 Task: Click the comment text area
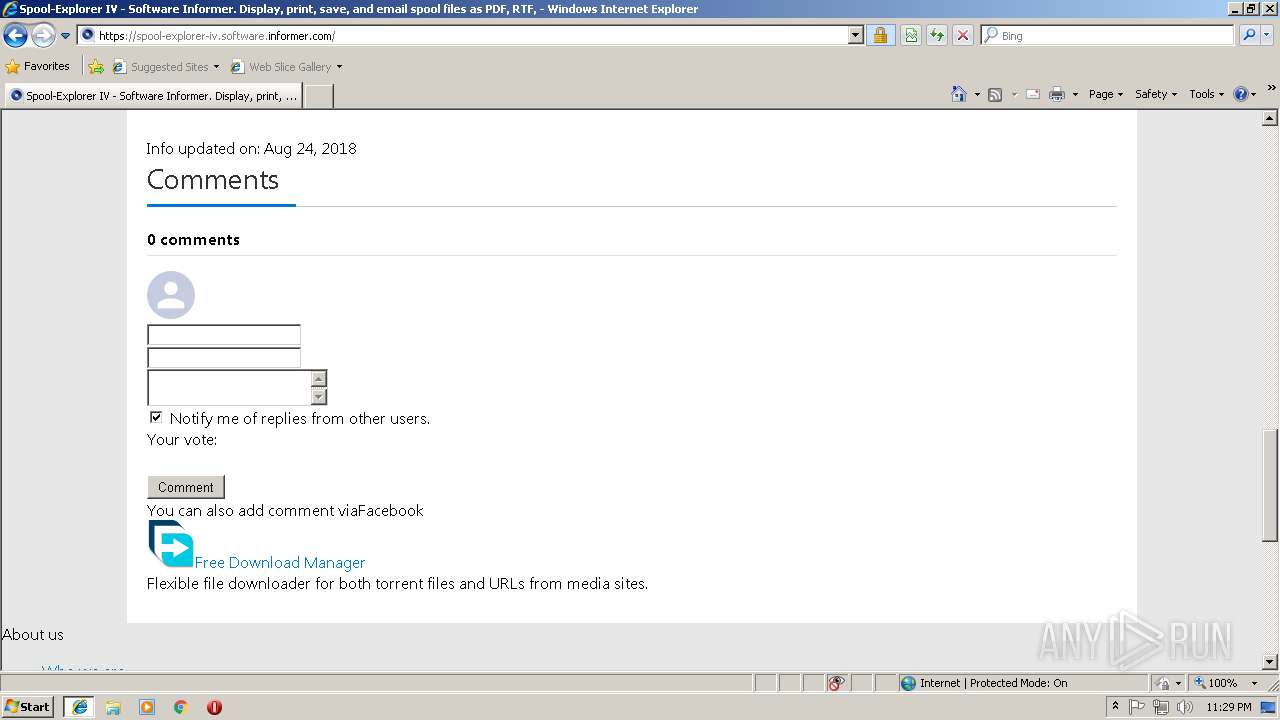point(229,387)
